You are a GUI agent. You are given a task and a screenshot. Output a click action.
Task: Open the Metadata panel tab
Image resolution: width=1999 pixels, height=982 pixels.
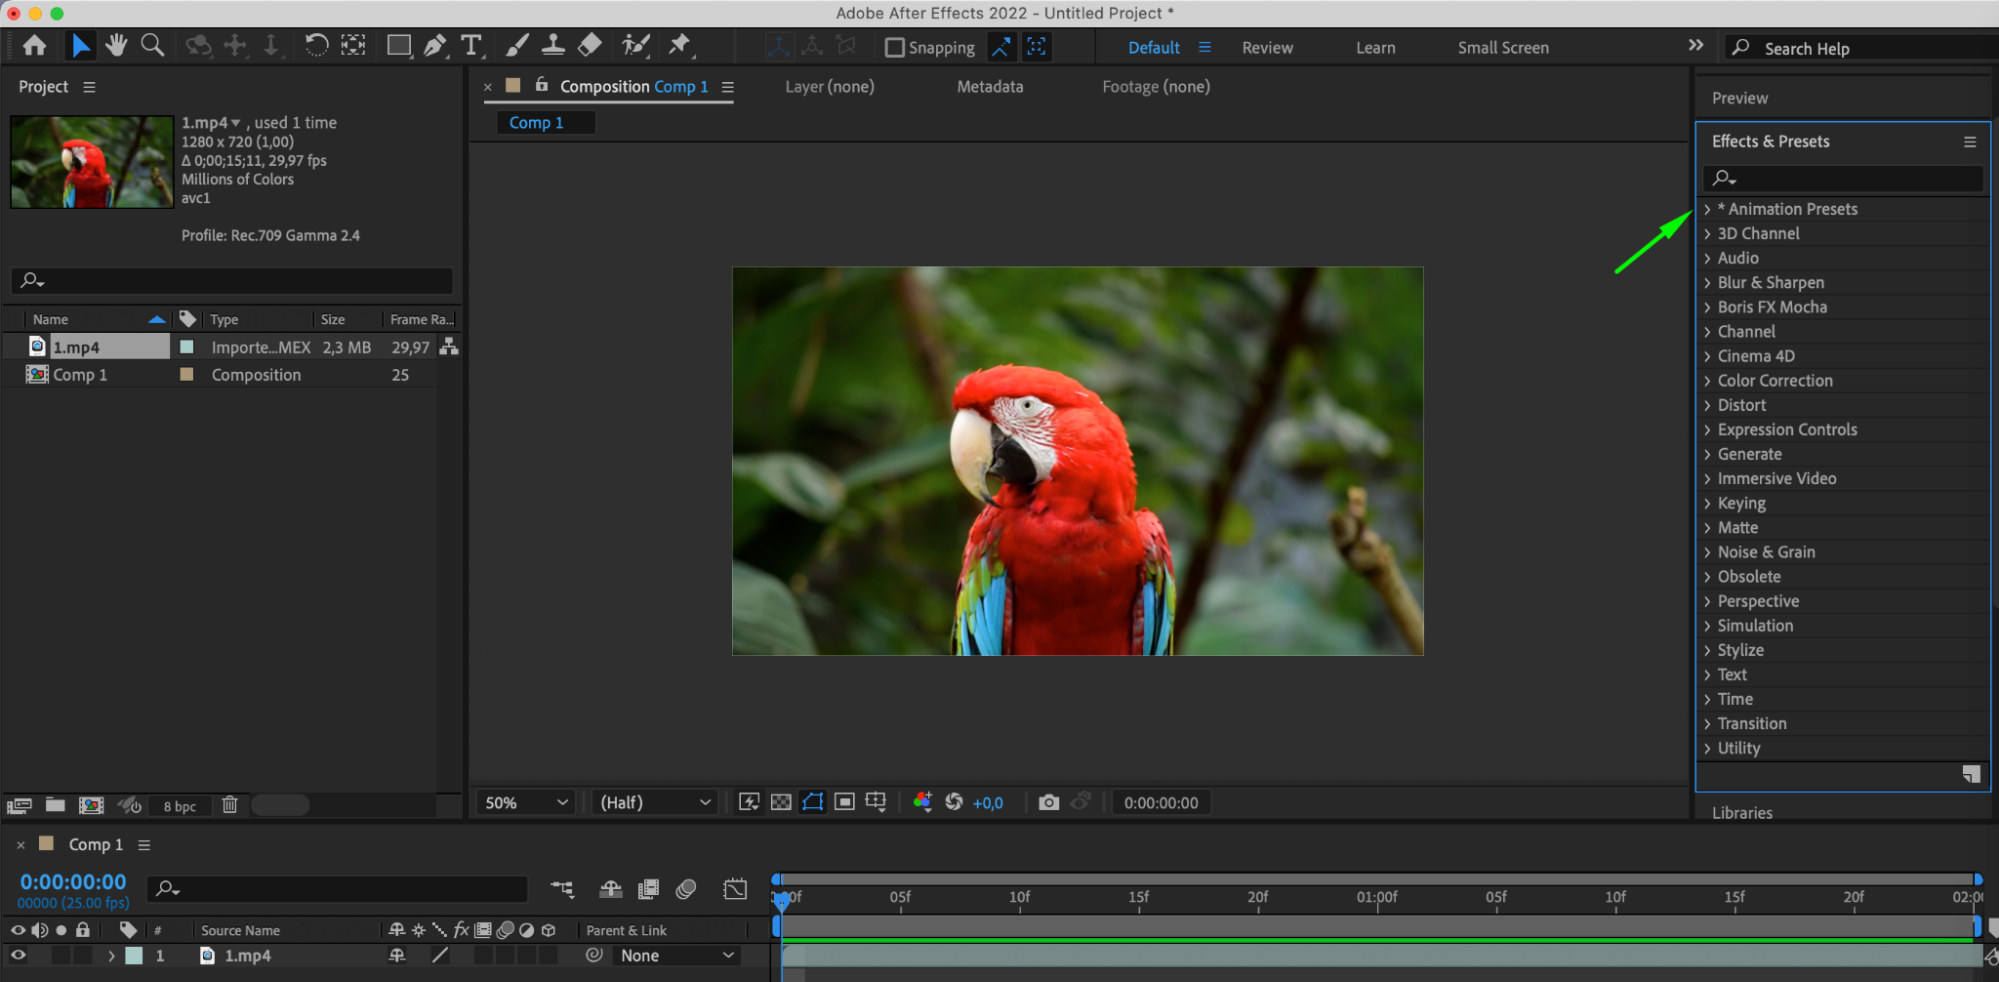[x=989, y=87]
